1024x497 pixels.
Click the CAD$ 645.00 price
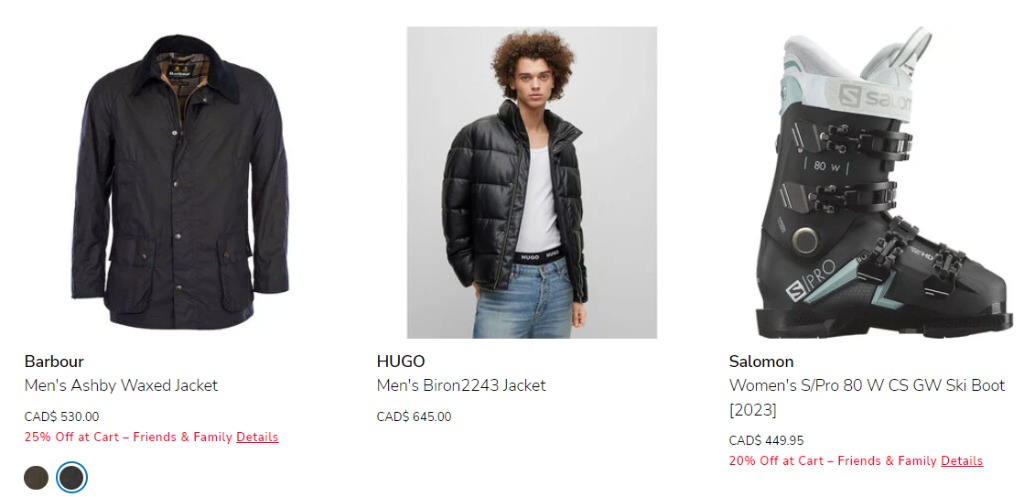414,417
